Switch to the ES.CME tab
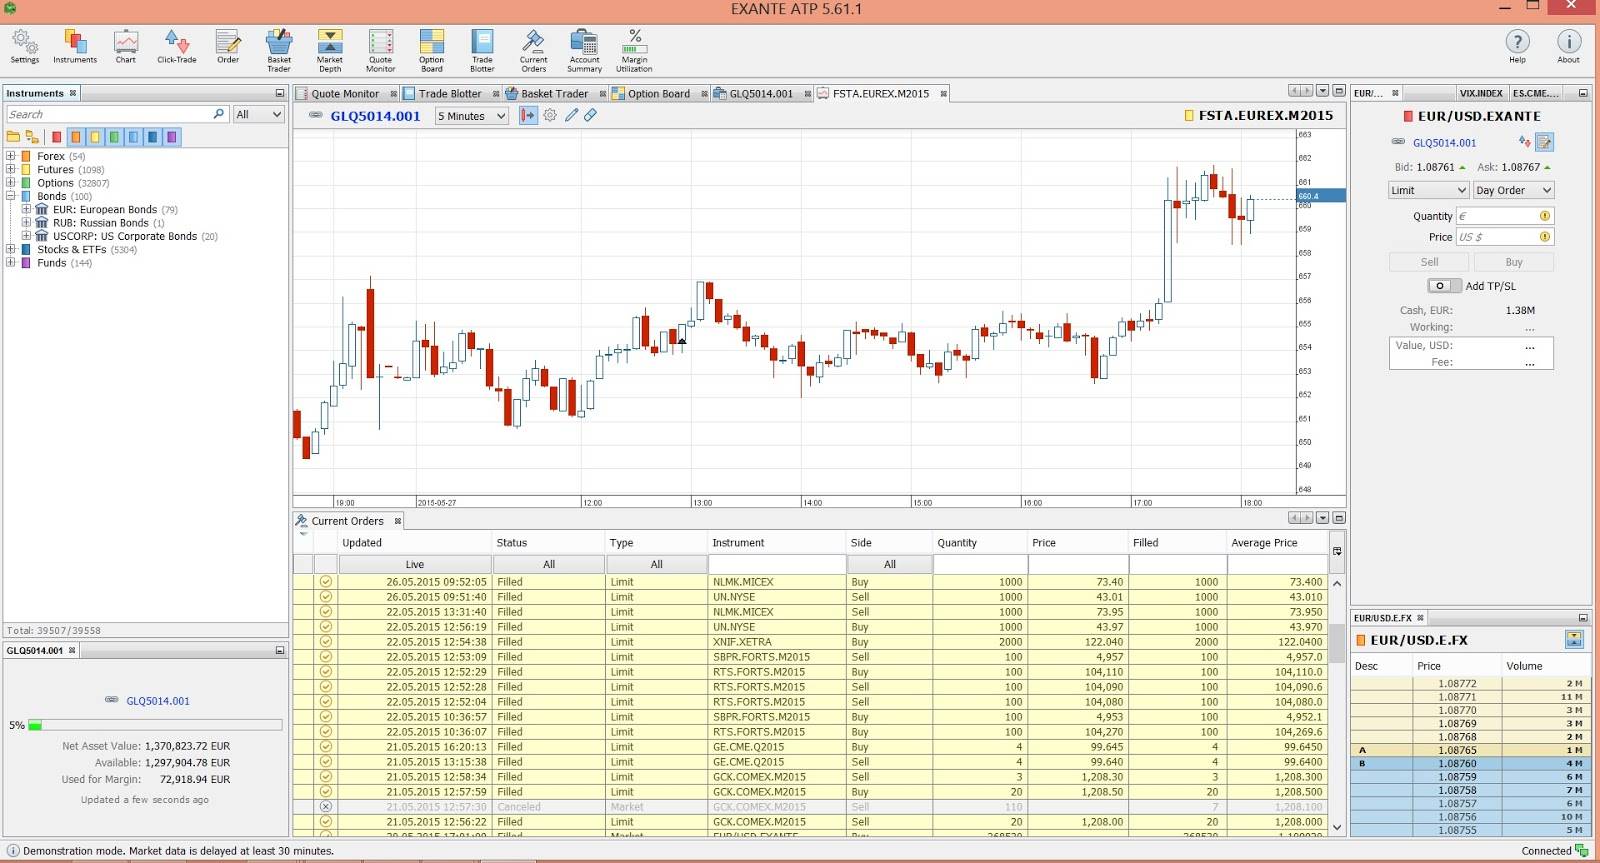 [1534, 93]
